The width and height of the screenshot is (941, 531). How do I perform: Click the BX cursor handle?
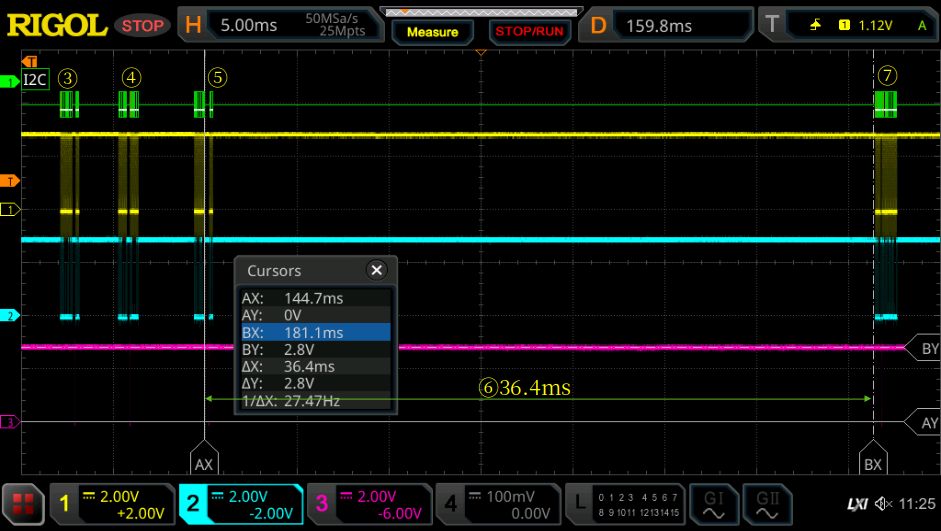coord(873,458)
